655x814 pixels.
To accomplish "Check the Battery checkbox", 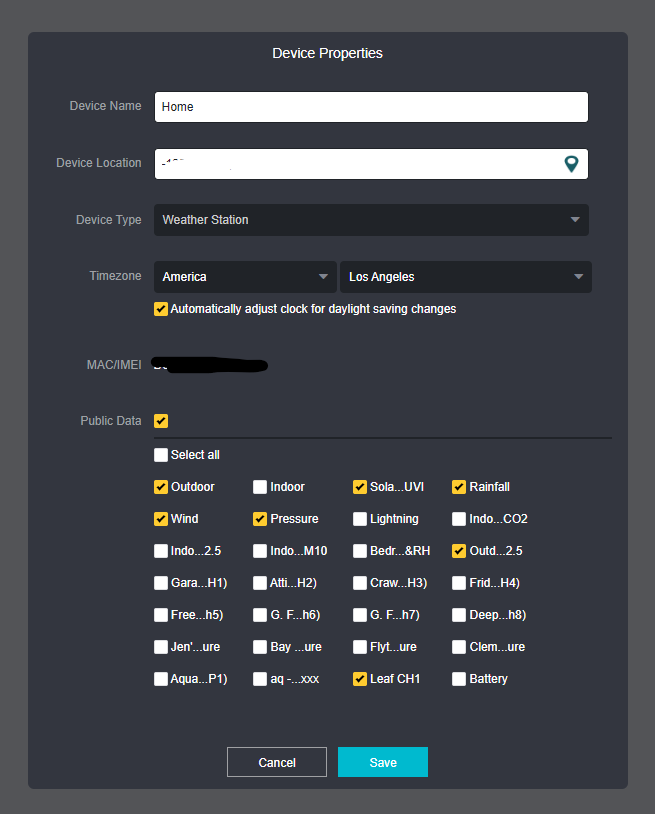I will (459, 679).
